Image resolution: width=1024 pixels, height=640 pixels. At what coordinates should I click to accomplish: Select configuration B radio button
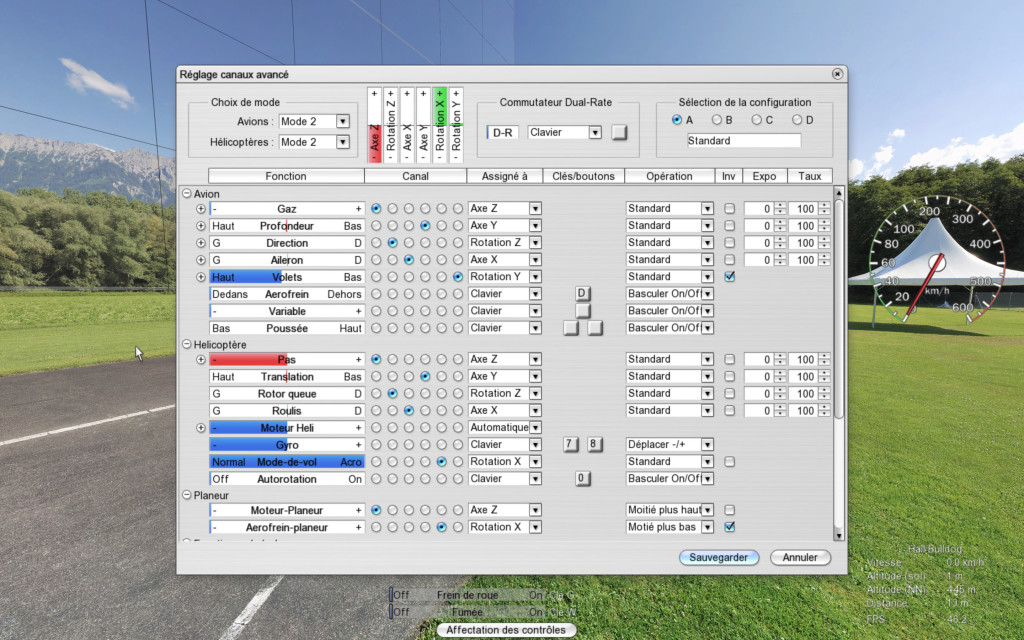(716, 120)
